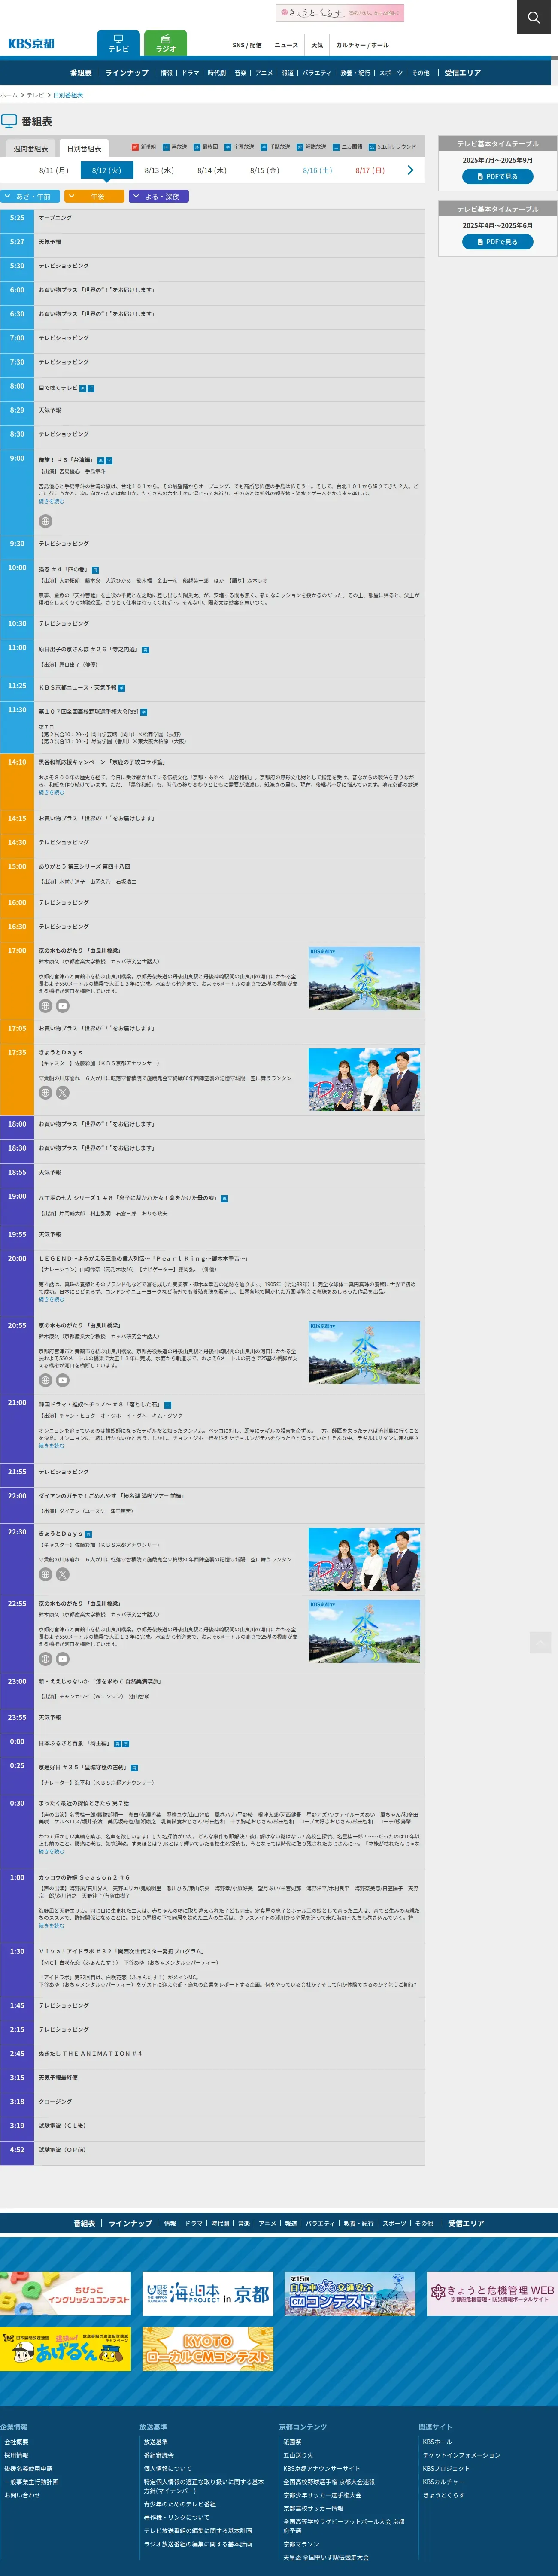Open YouTube icon of 17:00 京の水ものがたり
This screenshot has width=558, height=2576.
[x=62, y=1006]
